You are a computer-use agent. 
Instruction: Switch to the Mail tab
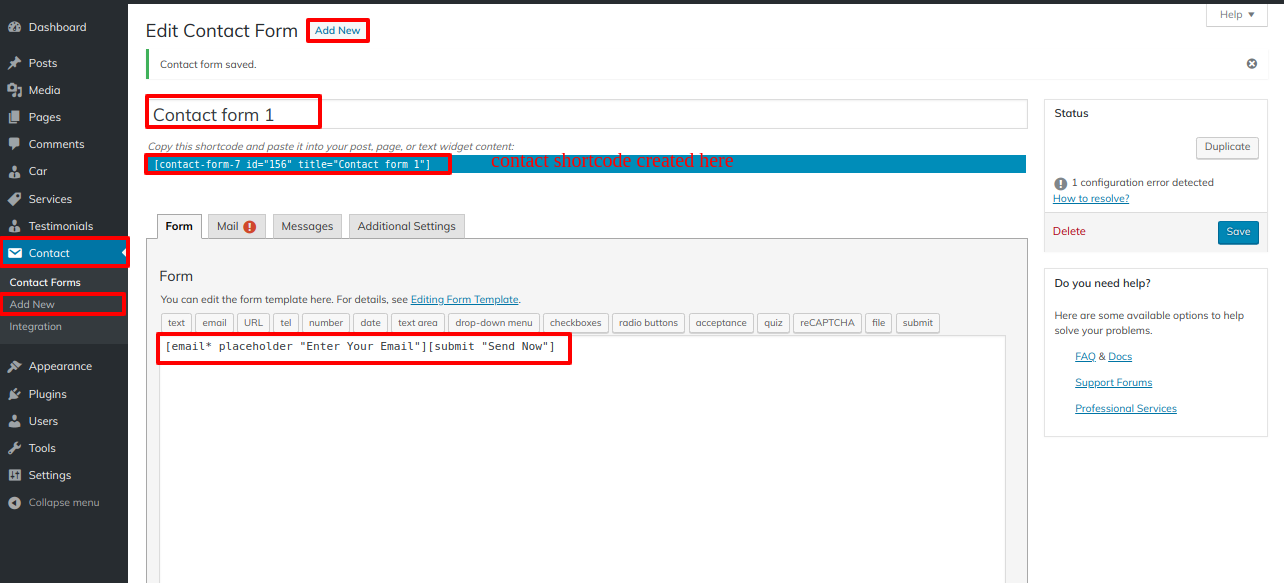tap(237, 226)
